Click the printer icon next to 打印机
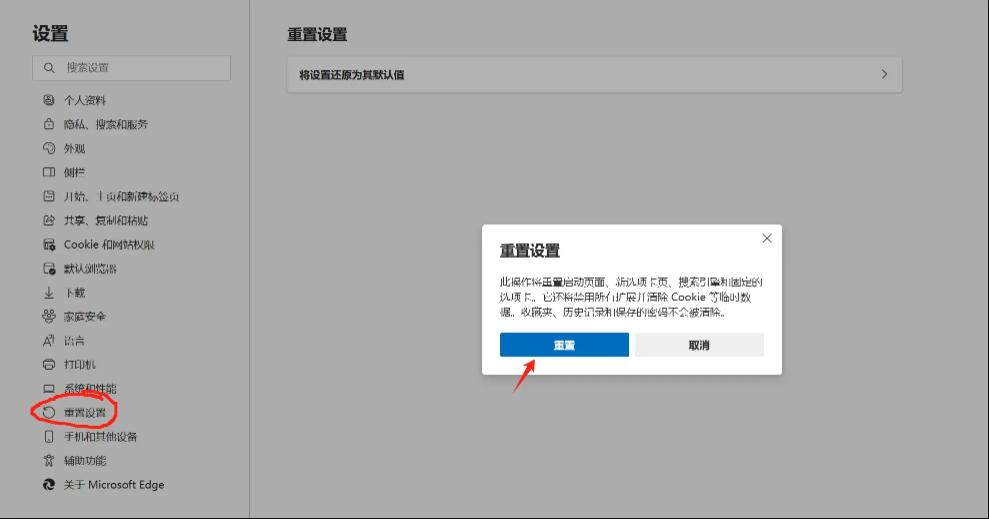 [48, 364]
